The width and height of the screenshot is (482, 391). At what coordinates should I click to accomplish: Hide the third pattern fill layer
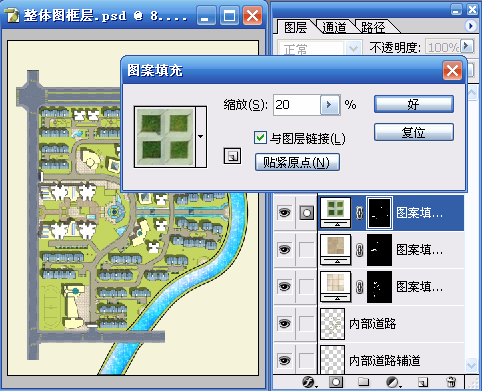coord(284,287)
